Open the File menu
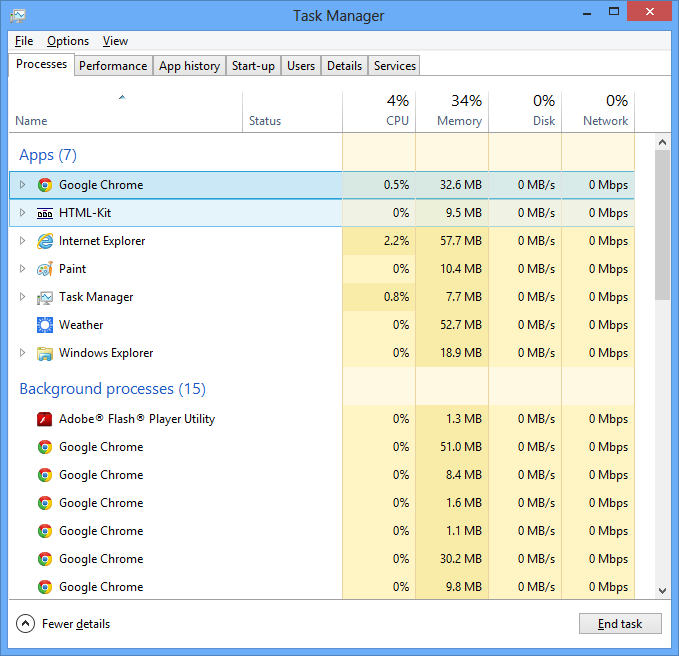Image resolution: width=679 pixels, height=656 pixels. coord(24,41)
